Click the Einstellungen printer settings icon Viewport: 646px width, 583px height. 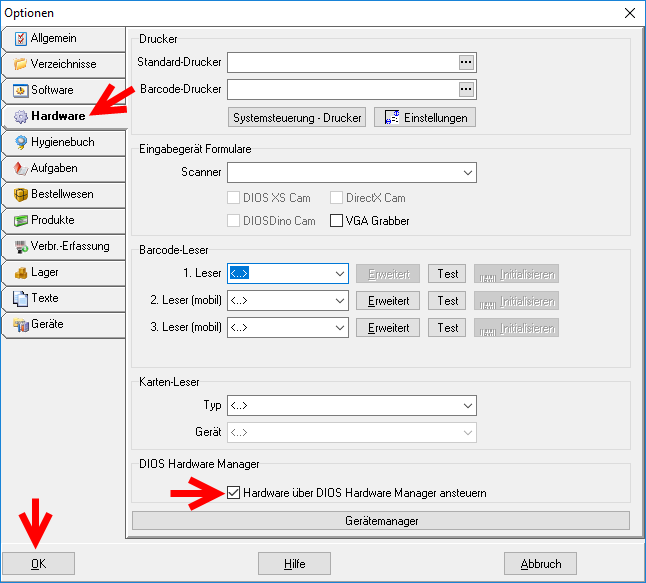pyautogui.click(x=391, y=117)
